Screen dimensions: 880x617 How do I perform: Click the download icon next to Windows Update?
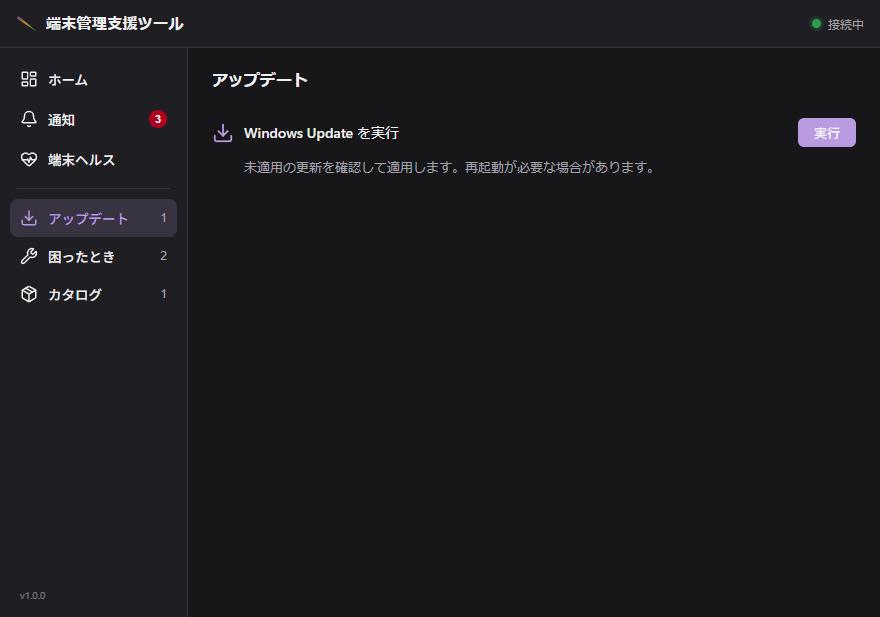click(x=223, y=133)
